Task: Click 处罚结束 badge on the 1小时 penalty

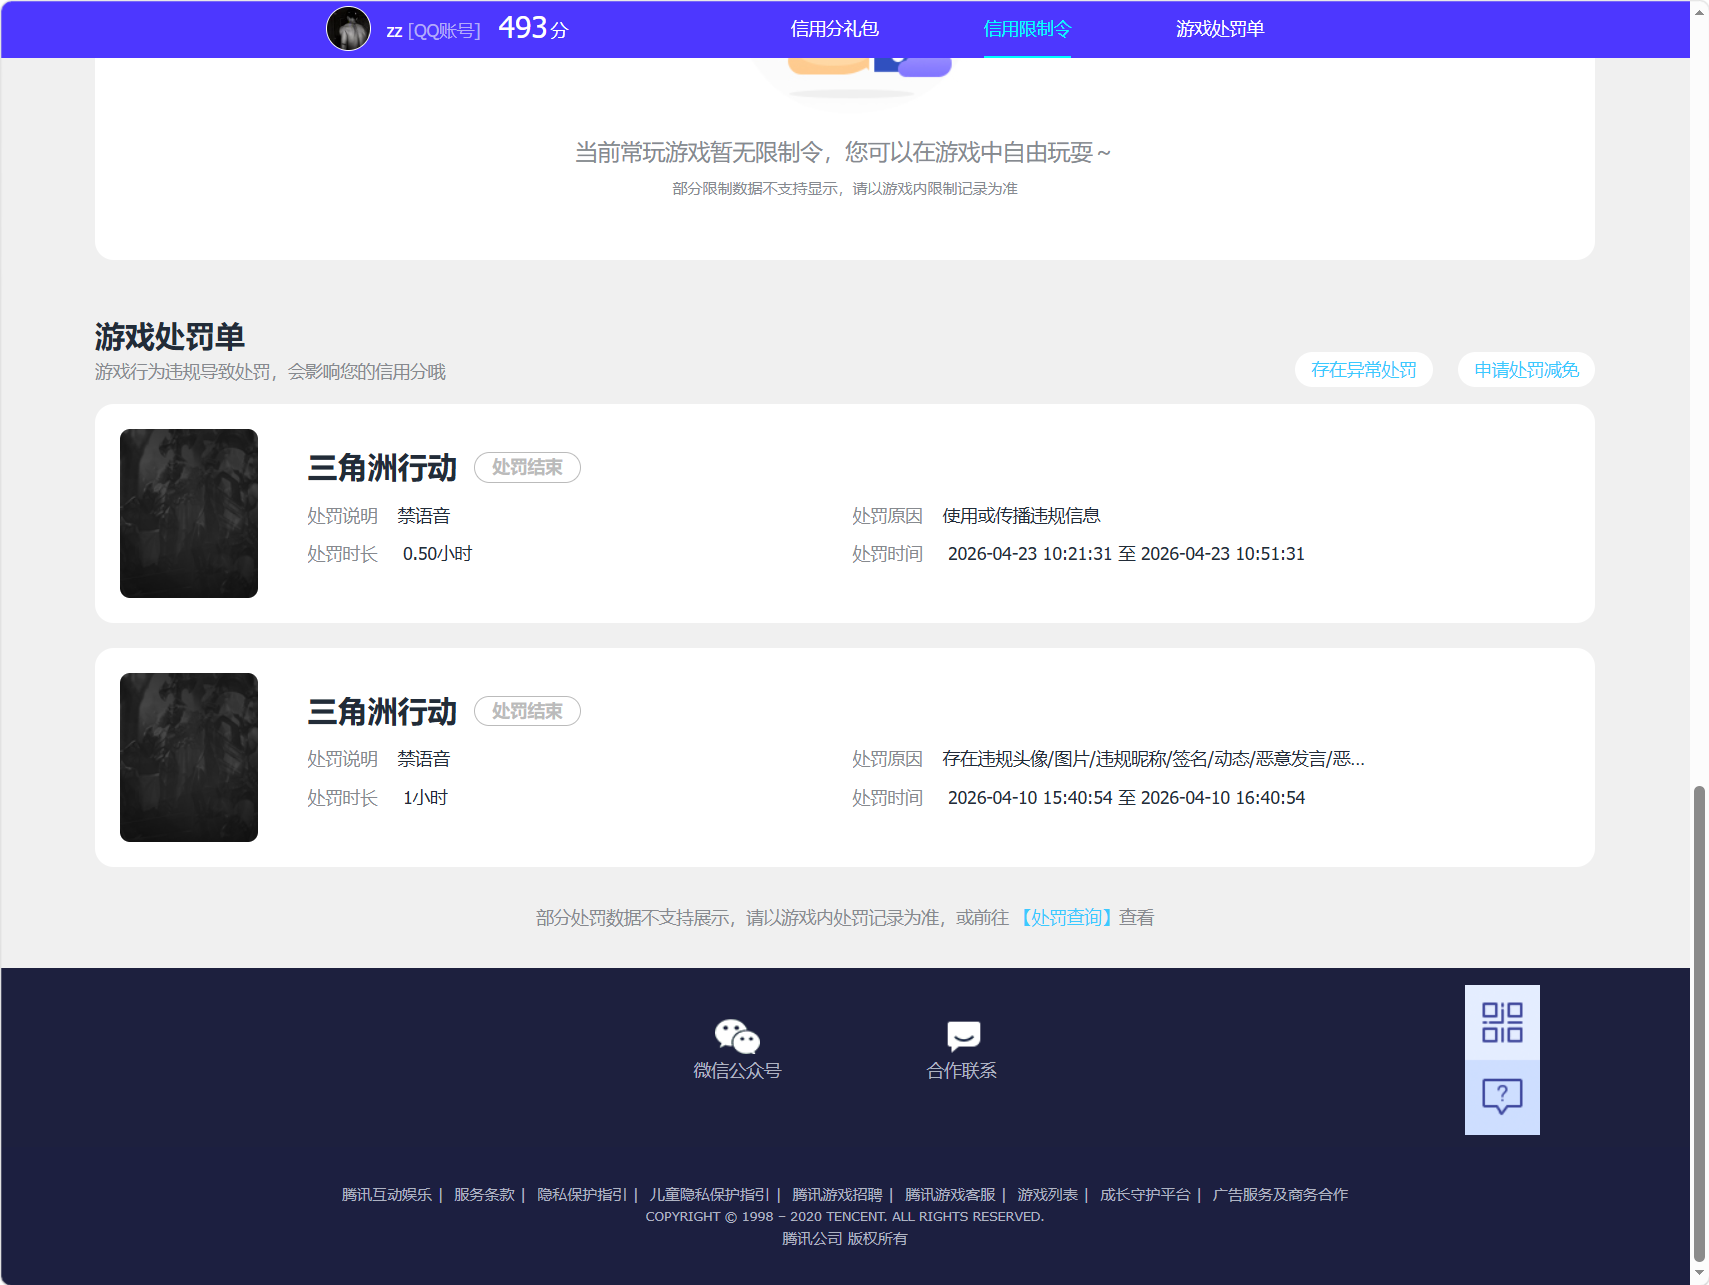Action: click(527, 711)
